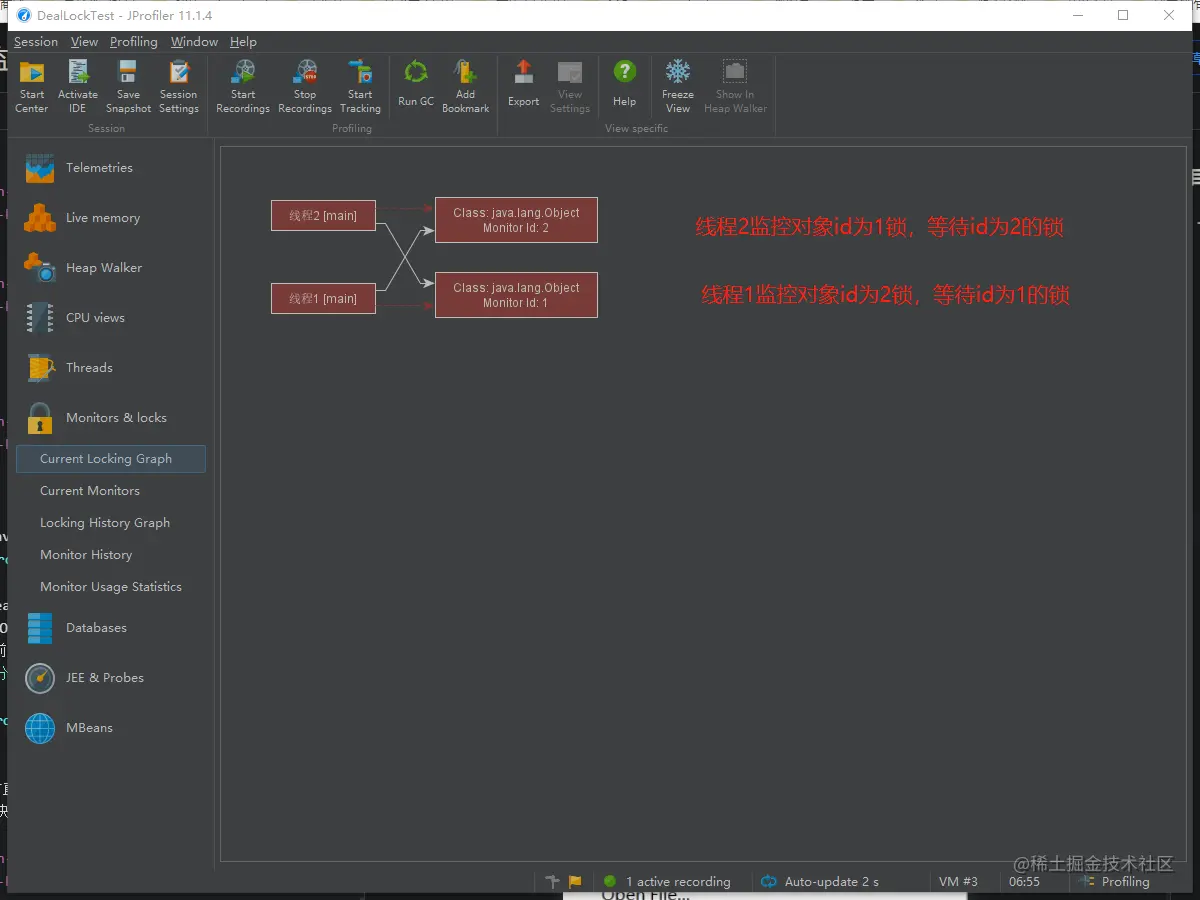Open the Start Center
The width and height of the screenshot is (1200, 900).
coord(32,87)
